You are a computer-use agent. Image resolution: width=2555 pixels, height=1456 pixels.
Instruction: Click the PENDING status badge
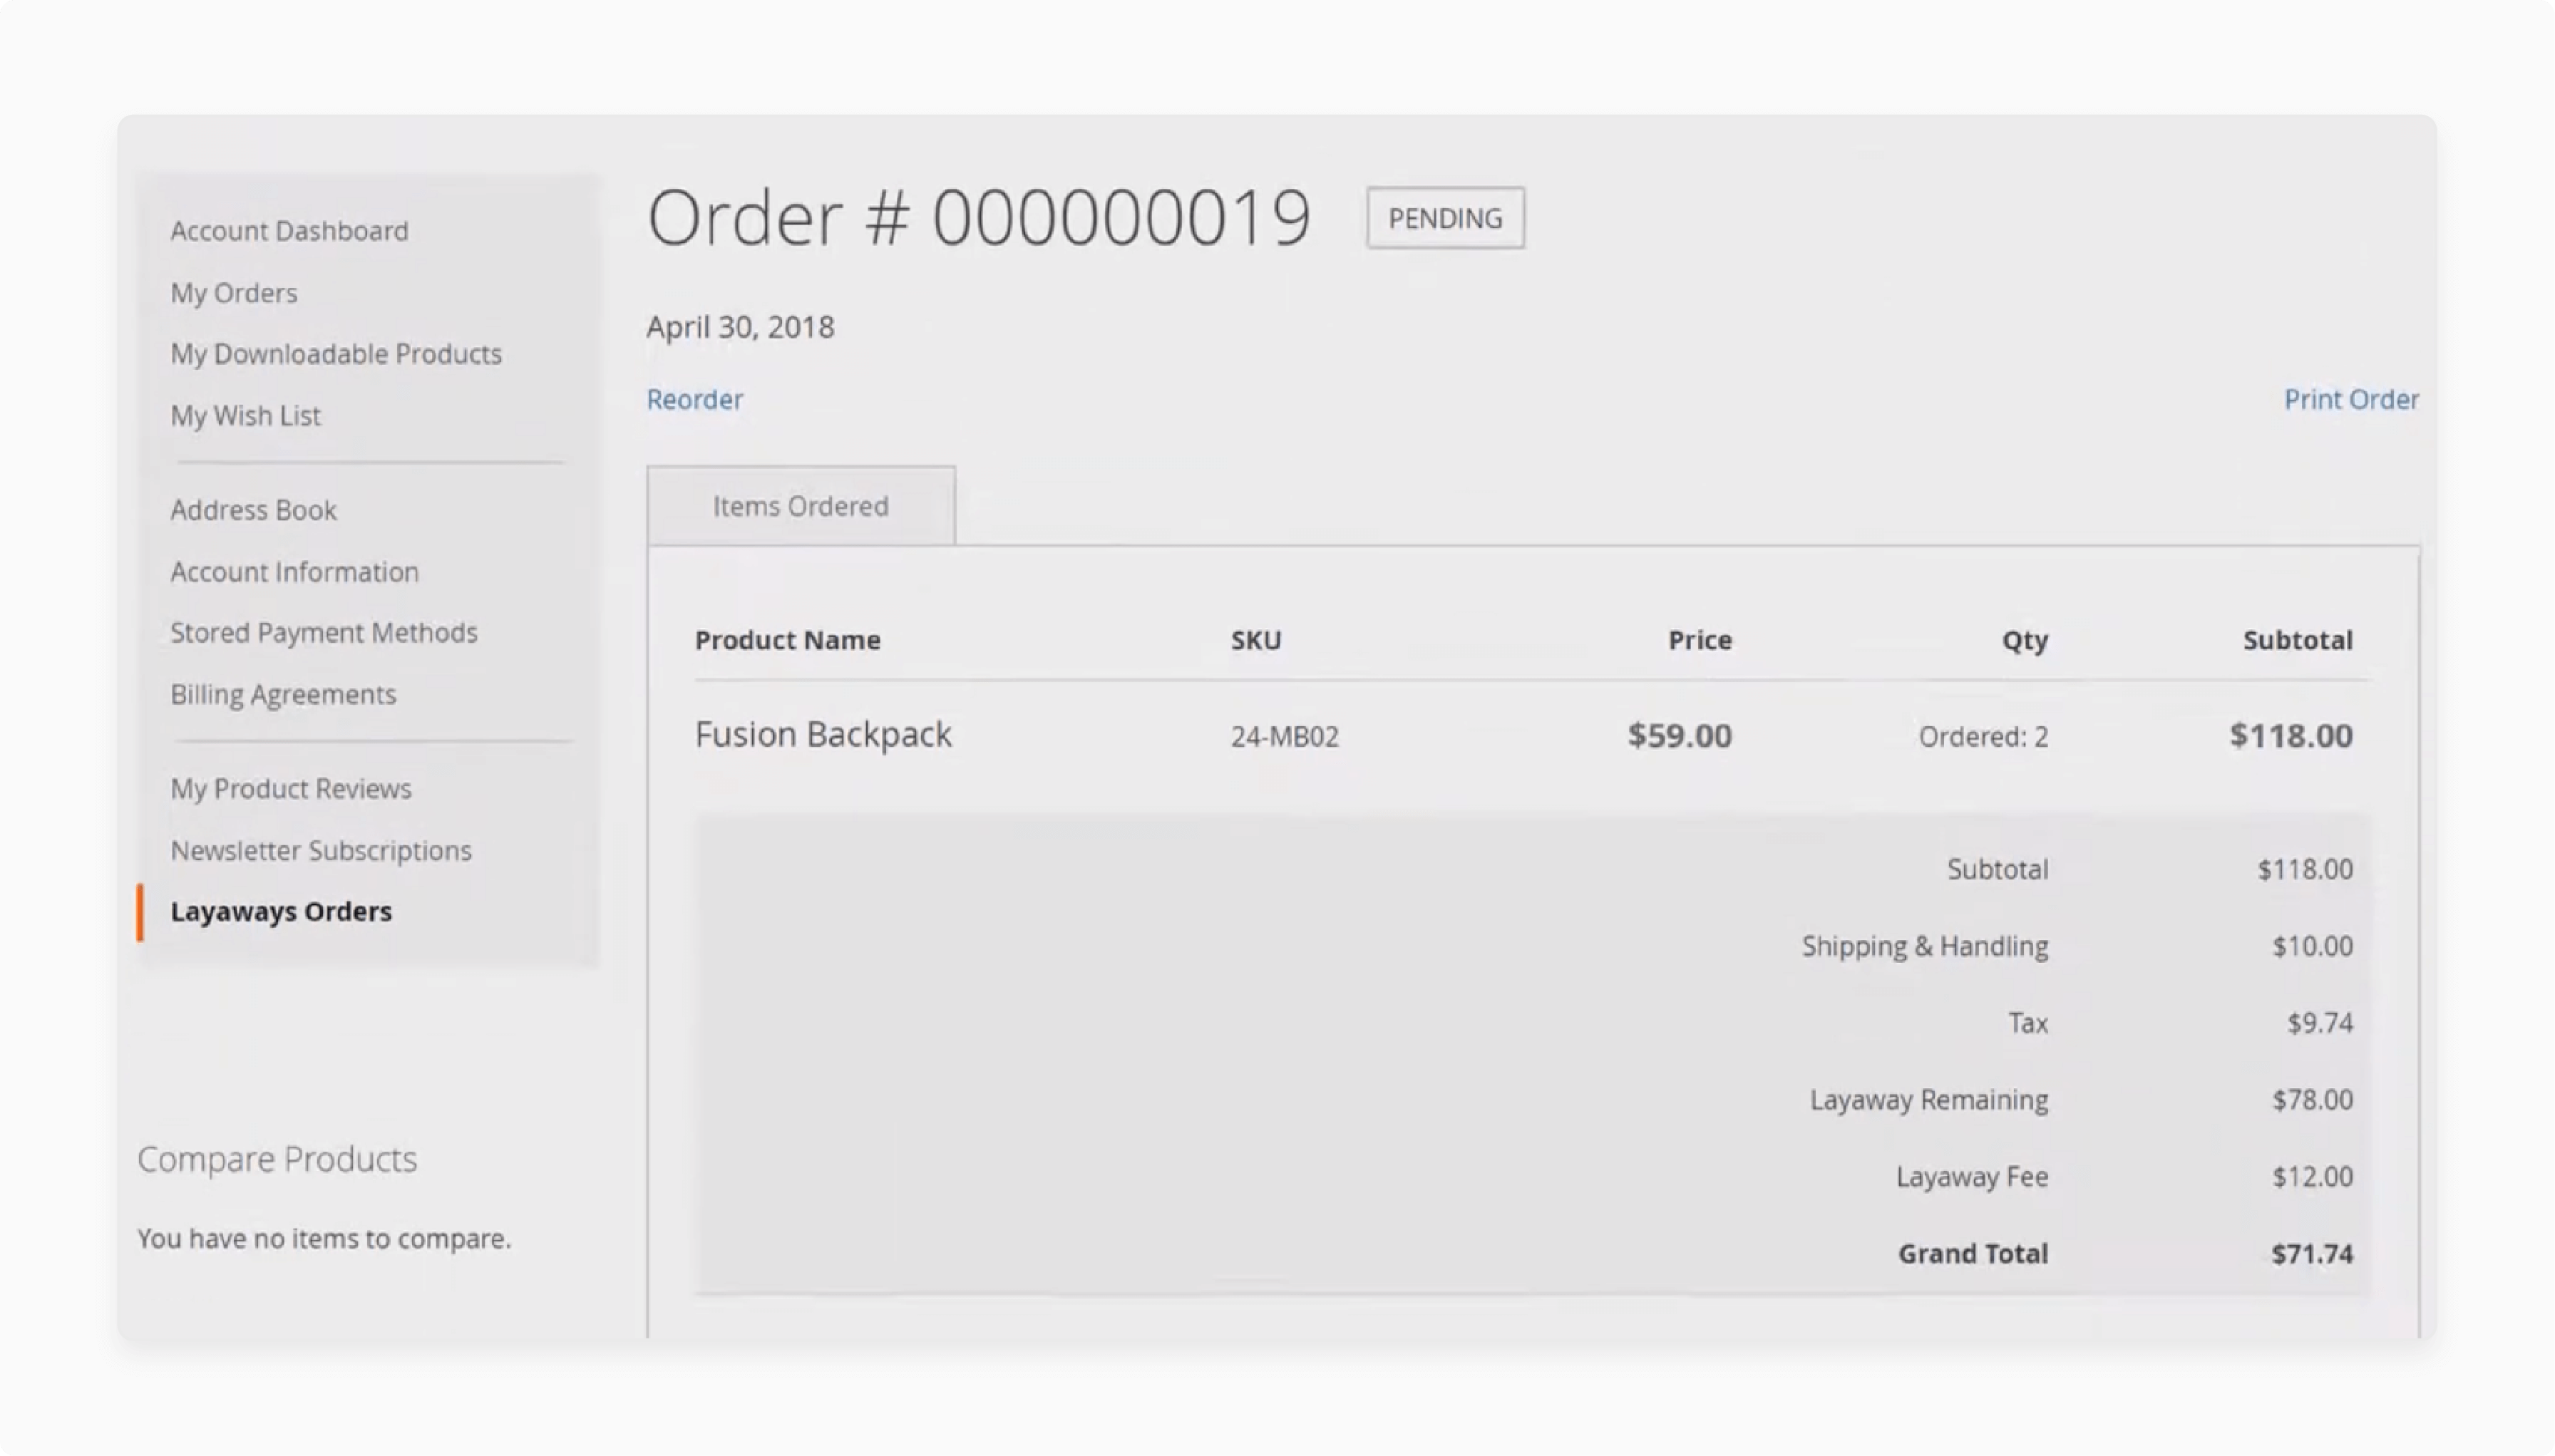click(1446, 218)
